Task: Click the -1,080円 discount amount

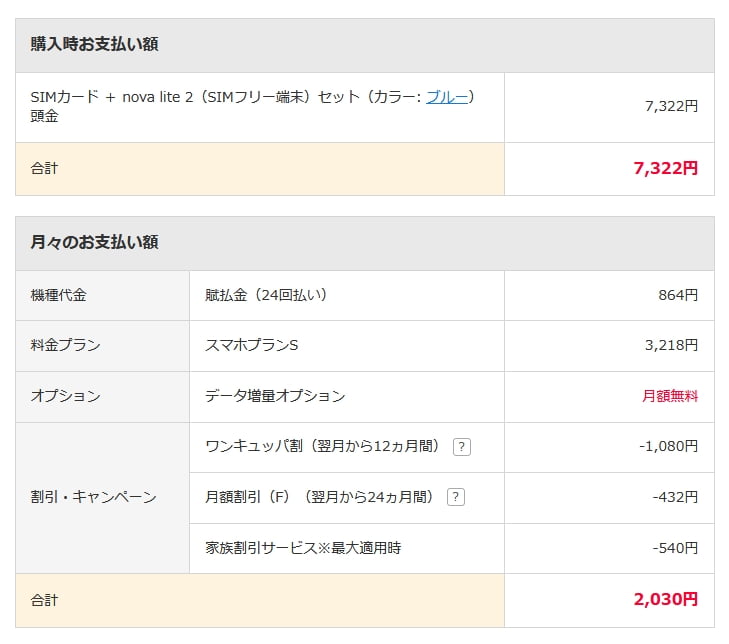Action: click(x=668, y=447)
